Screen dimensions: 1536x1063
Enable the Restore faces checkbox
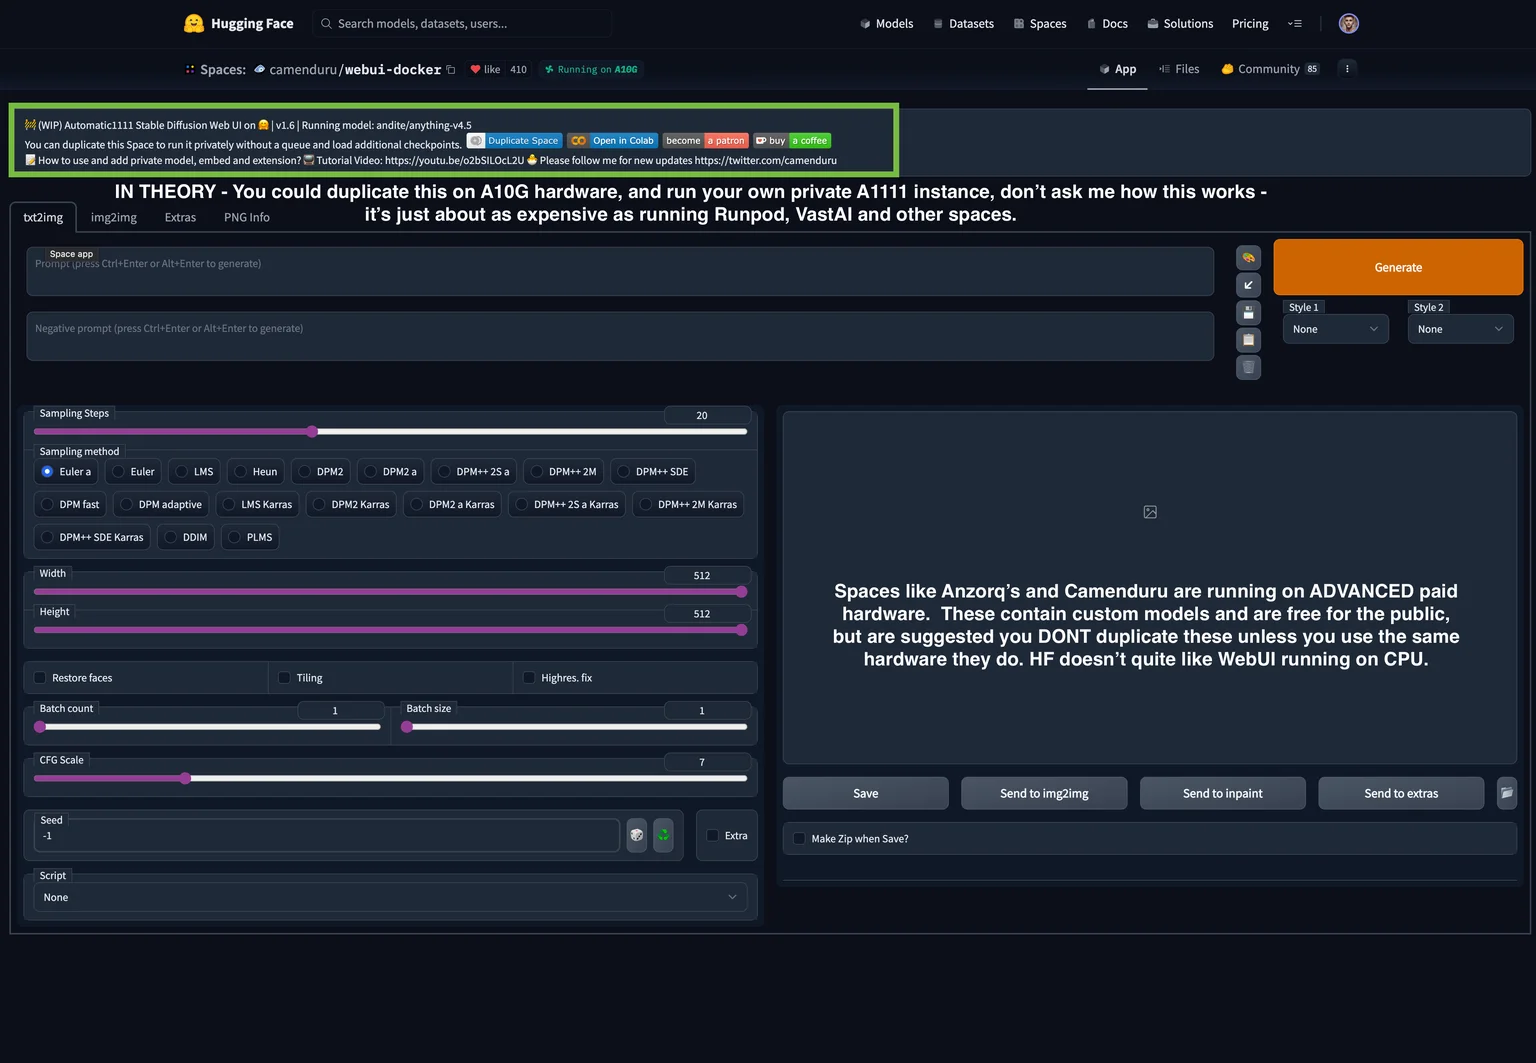(40, 678)
